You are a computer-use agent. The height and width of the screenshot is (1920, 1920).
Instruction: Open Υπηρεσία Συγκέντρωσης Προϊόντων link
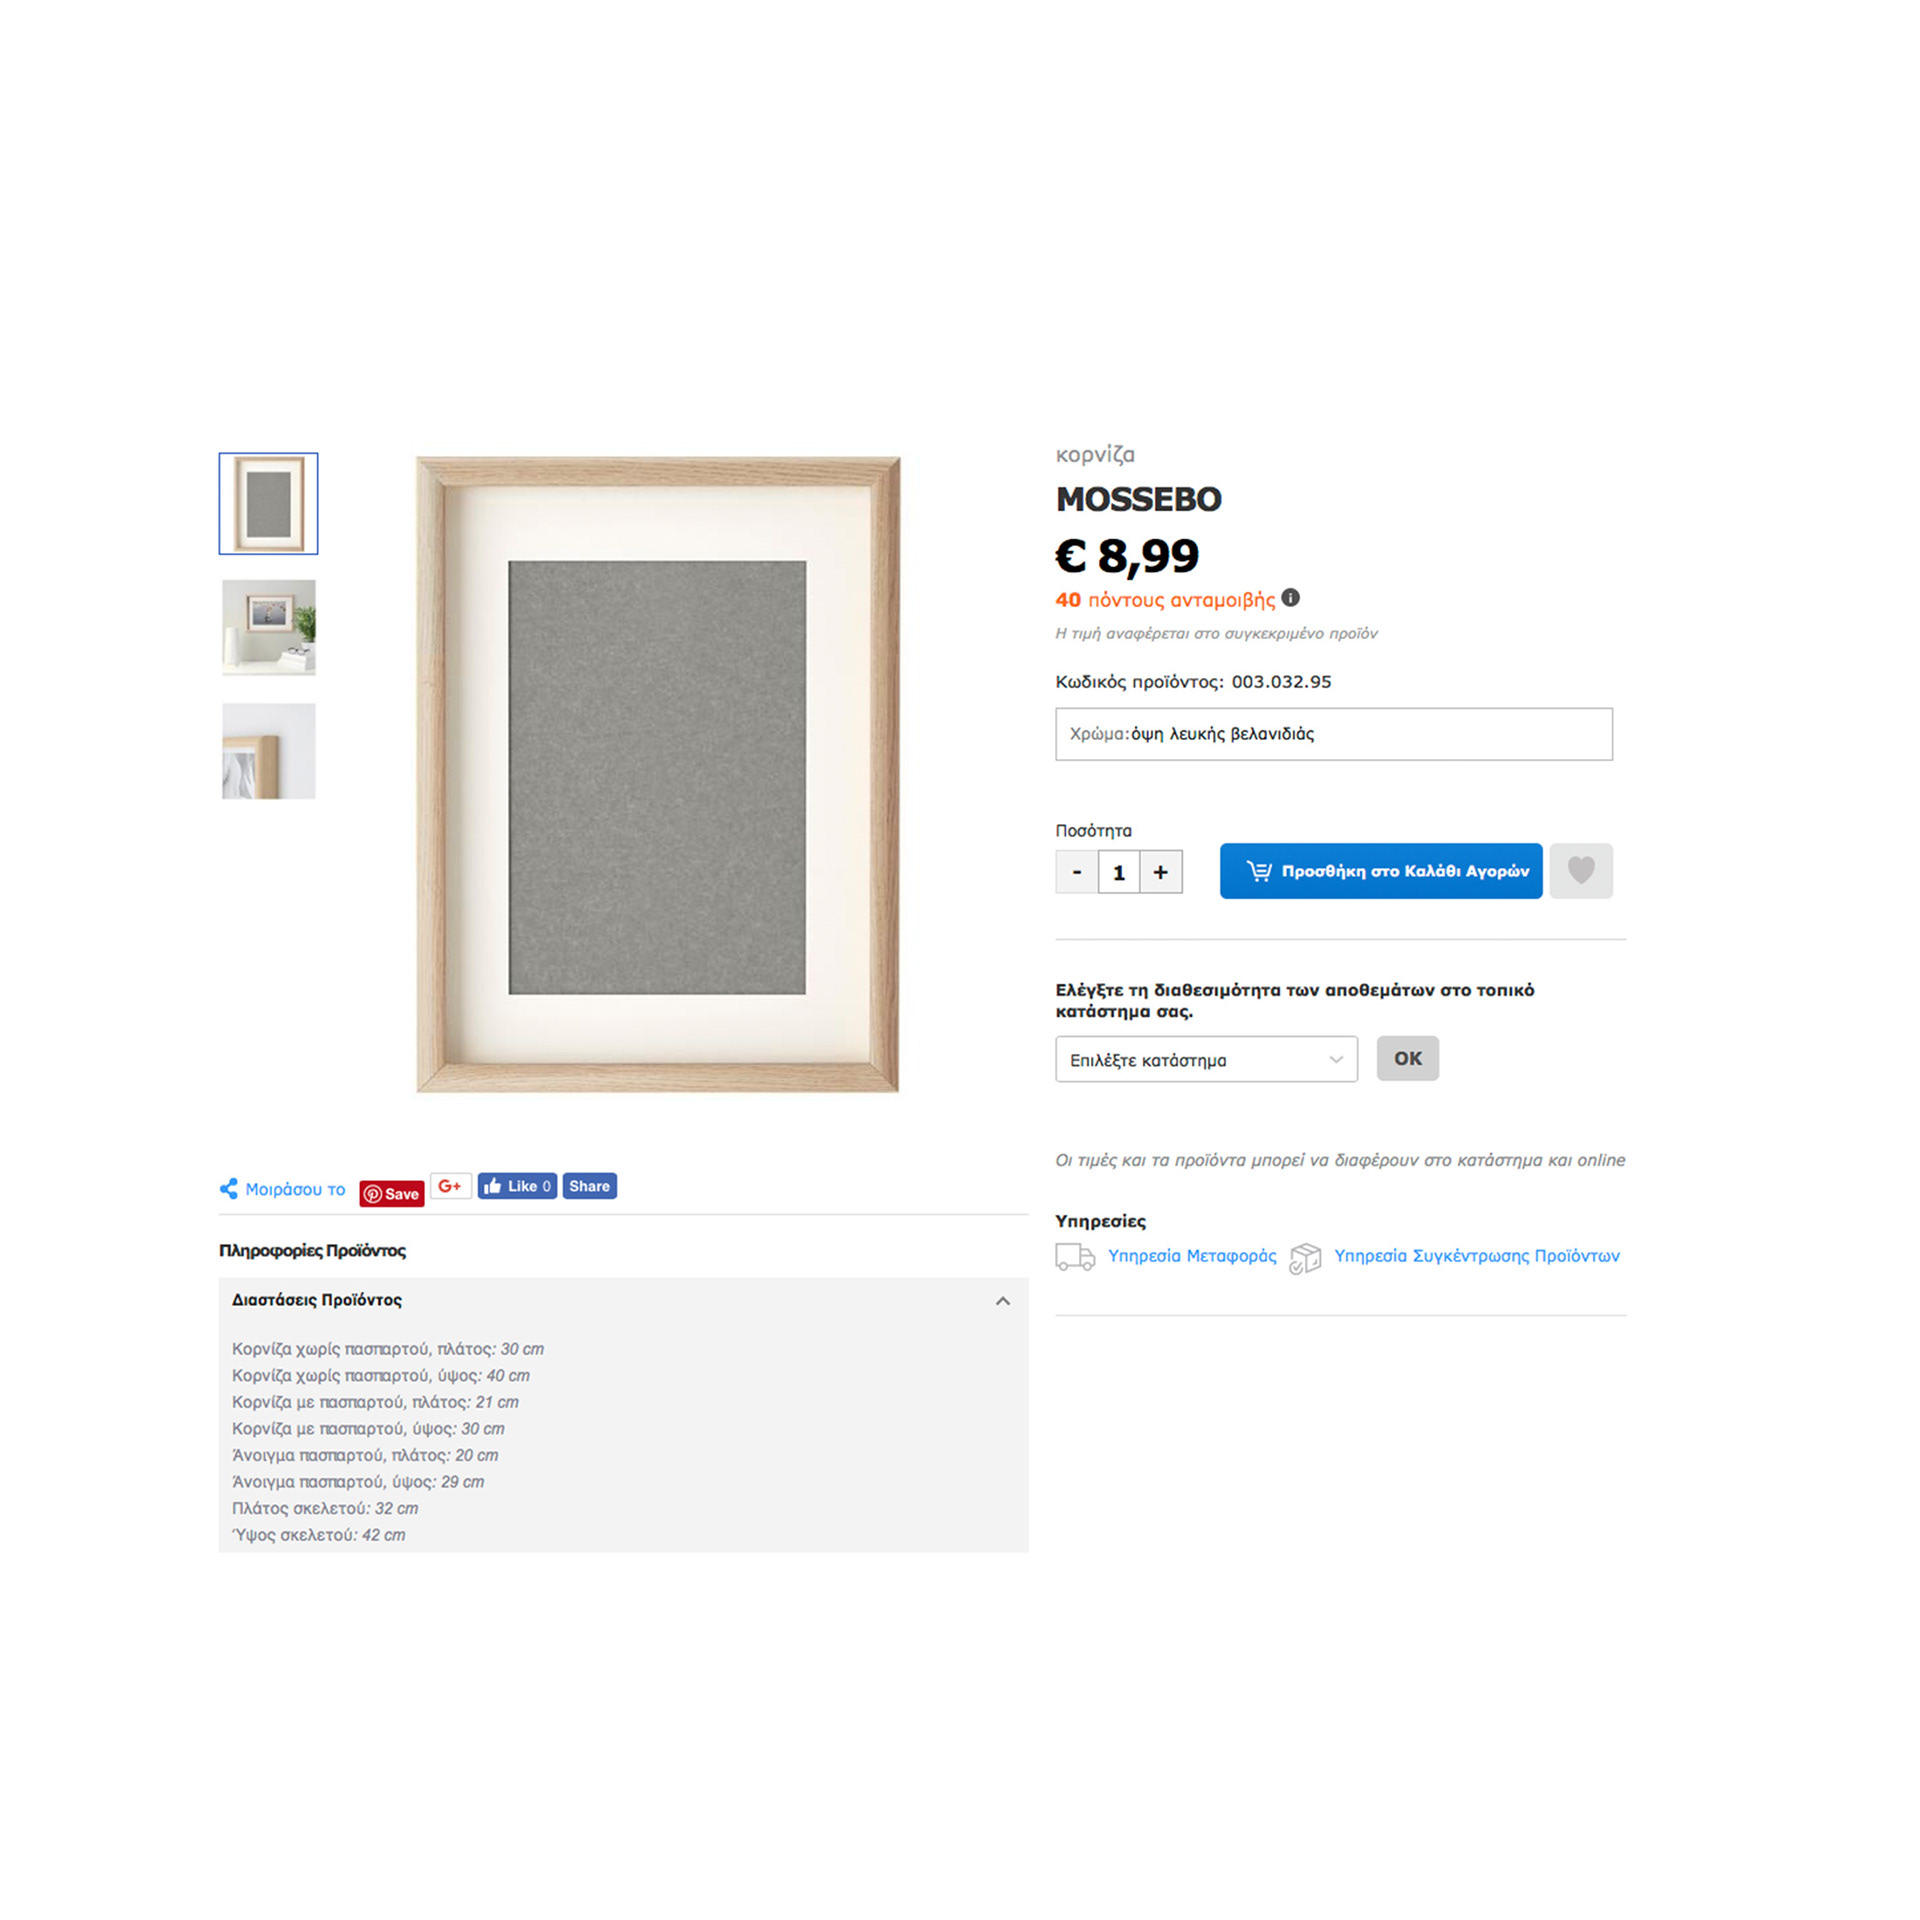1476,1256
